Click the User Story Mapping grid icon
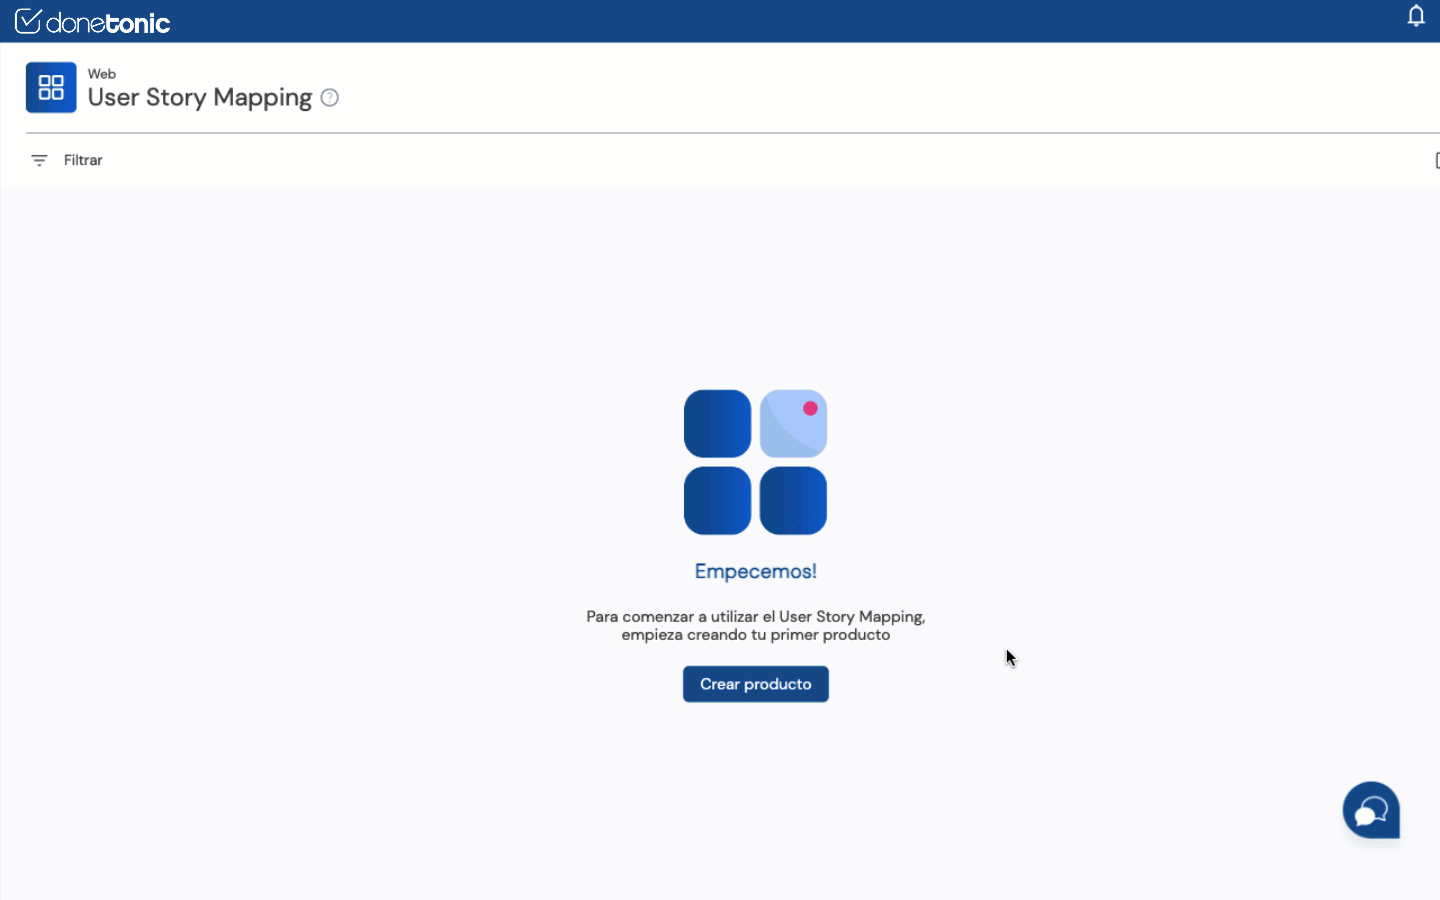The image size is (1440, 900). point(51,88)
